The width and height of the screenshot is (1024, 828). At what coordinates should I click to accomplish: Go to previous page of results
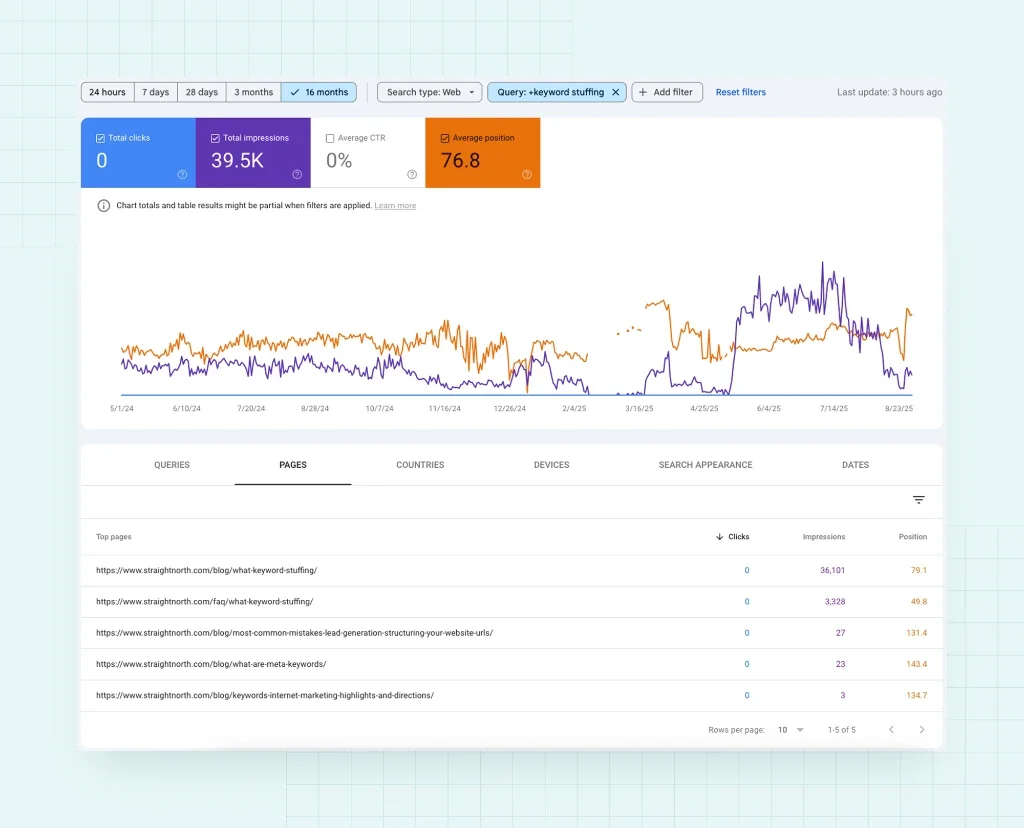click(891, 730)
